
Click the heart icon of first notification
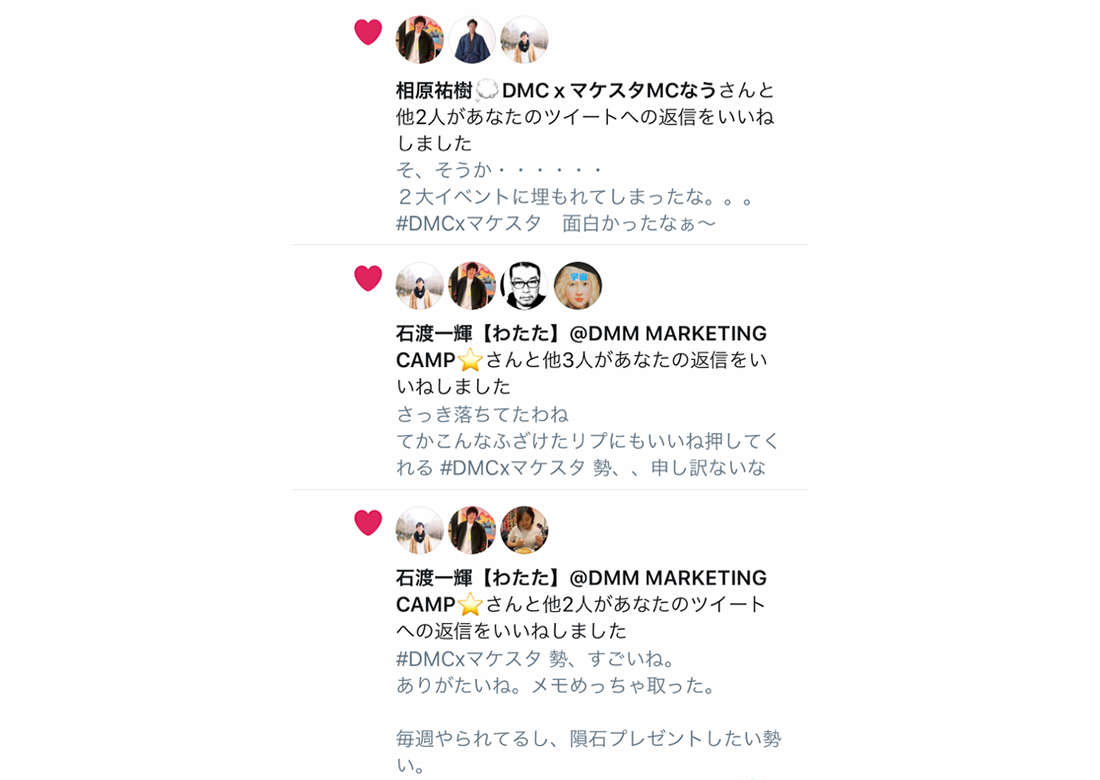[368, 32]
